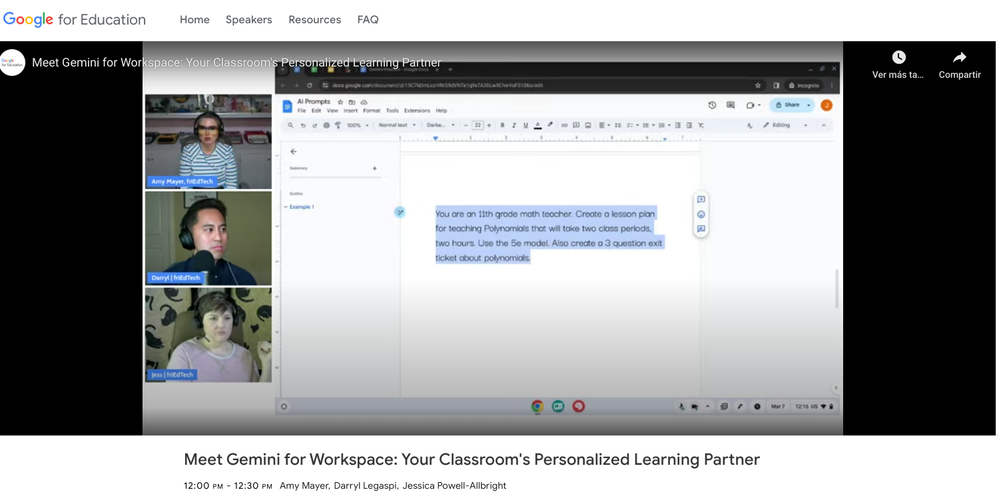Click the back arrow above document outline
Screen dimensions: 999x500
293,151
